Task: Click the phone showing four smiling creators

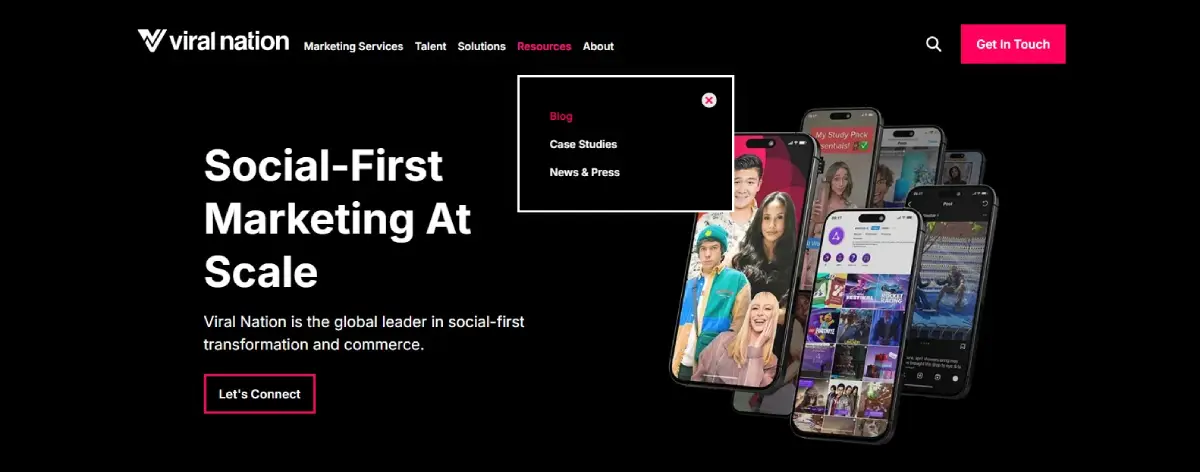Action: click(740, 260)
